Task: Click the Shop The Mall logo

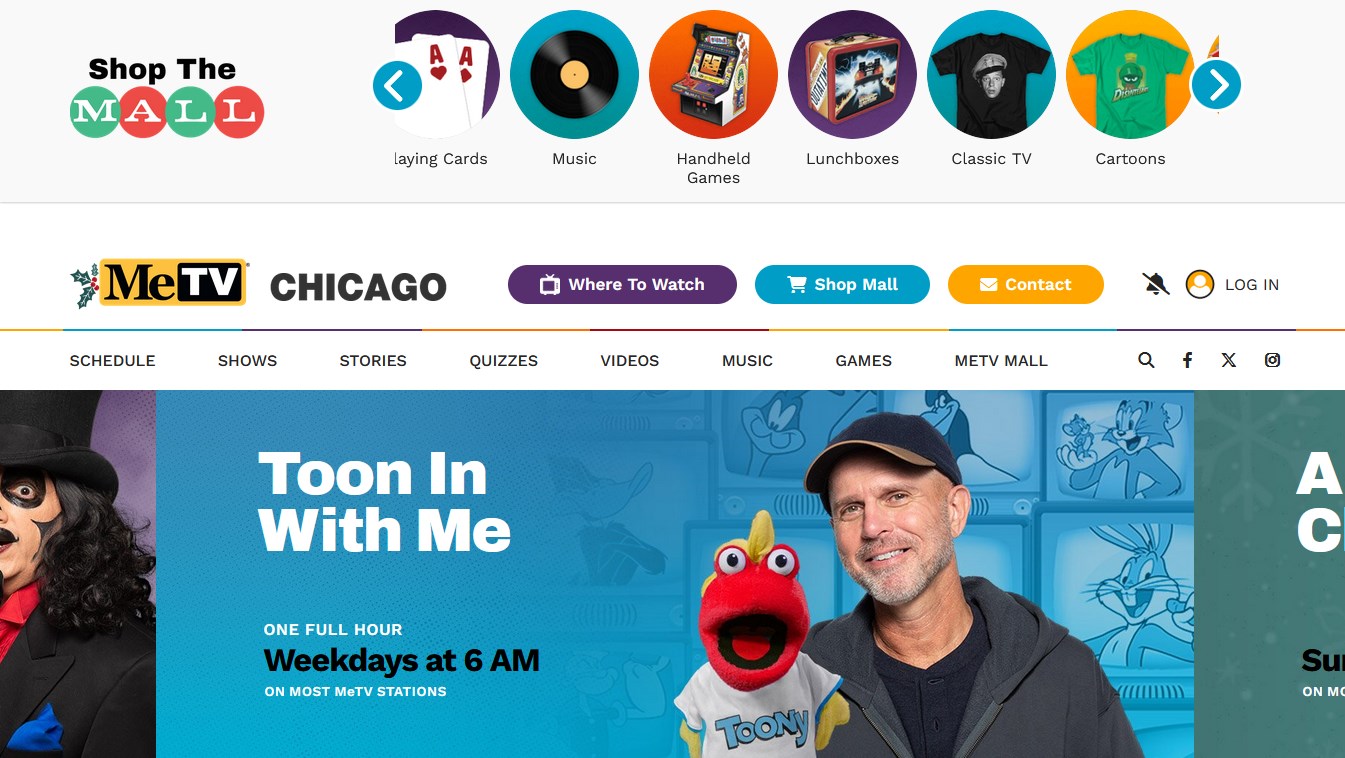Action: tap(167, 97)
